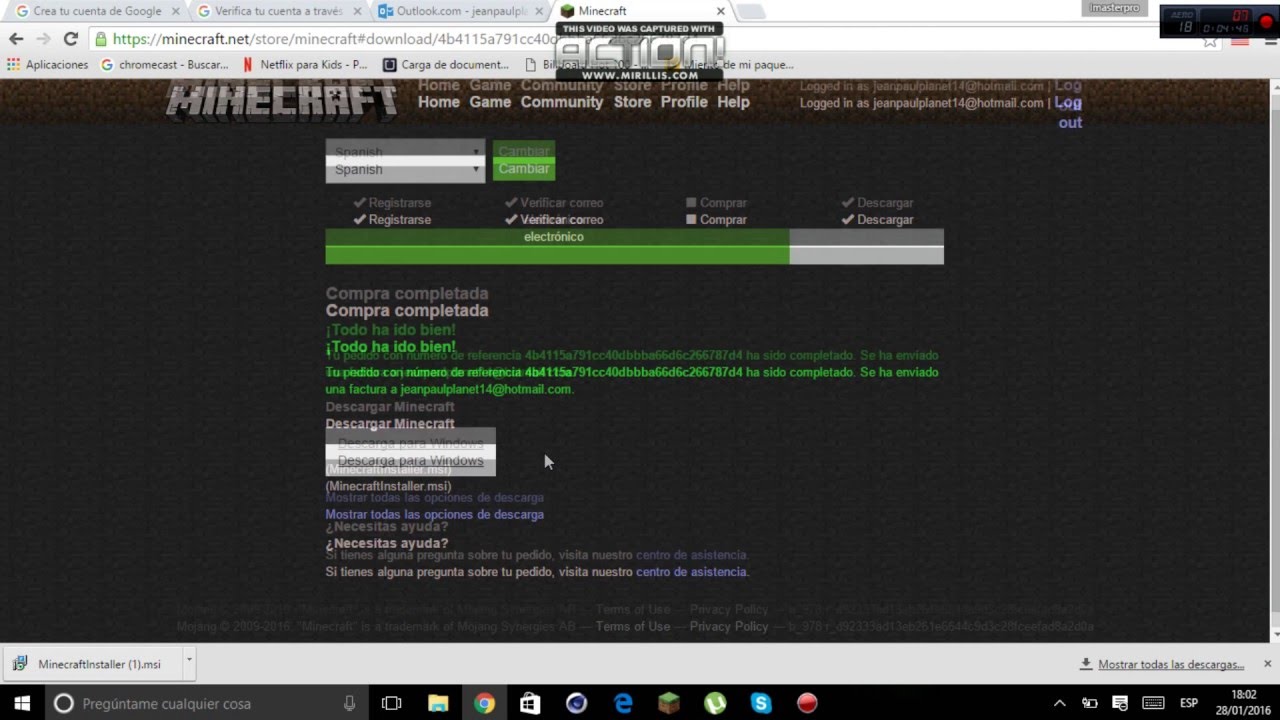Click the Log out link
1280x720 pixels.
click(x=1069, y=112)
